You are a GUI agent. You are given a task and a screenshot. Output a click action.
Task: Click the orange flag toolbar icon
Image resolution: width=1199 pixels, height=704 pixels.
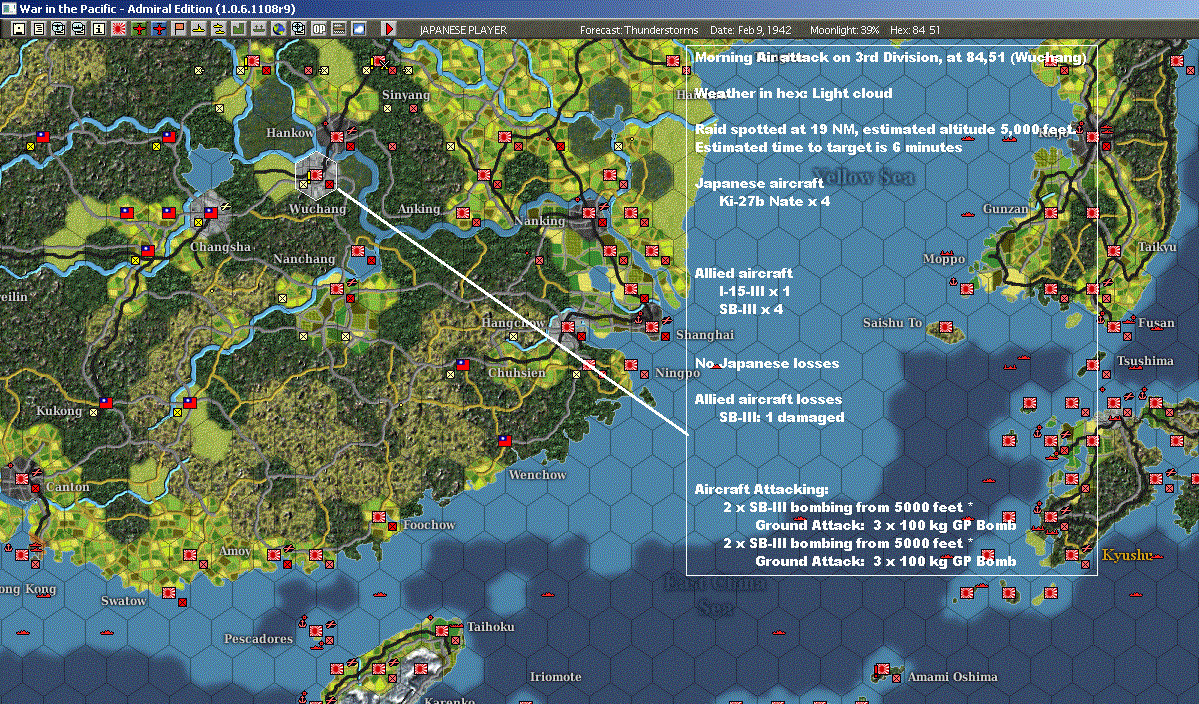coord(178,29)
